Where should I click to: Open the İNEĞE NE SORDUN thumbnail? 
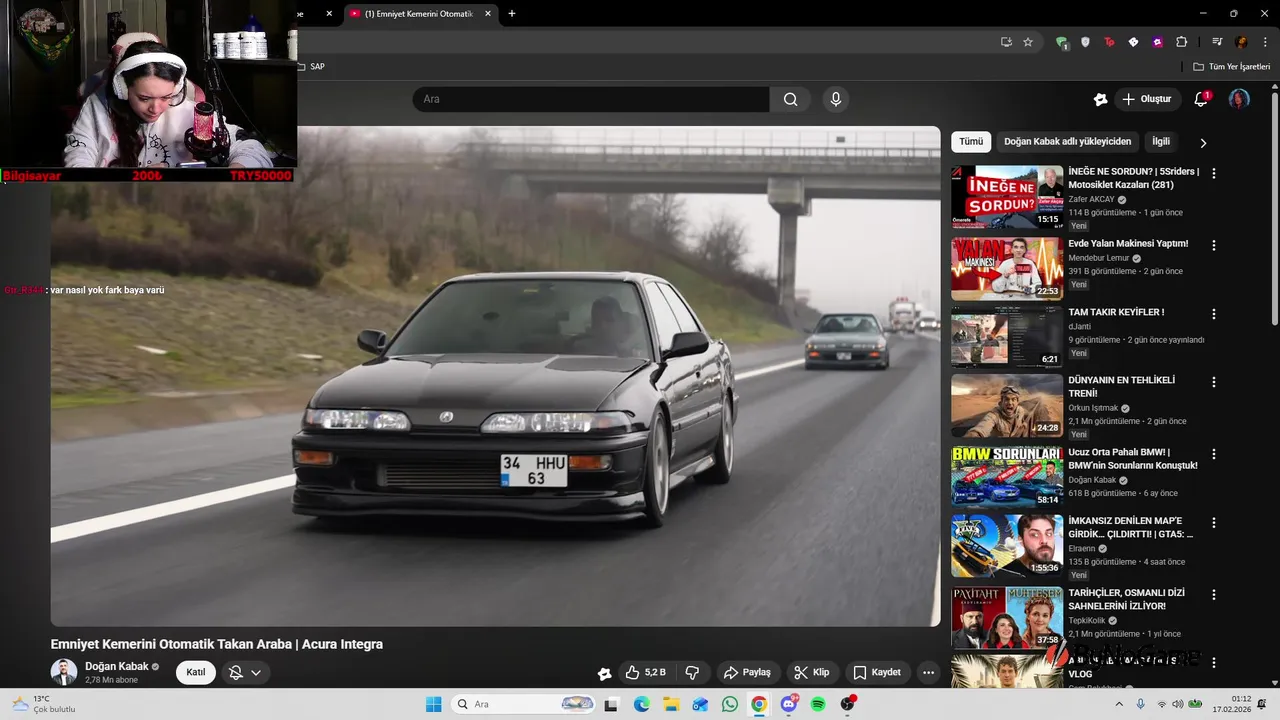(x=1007, y=197)
